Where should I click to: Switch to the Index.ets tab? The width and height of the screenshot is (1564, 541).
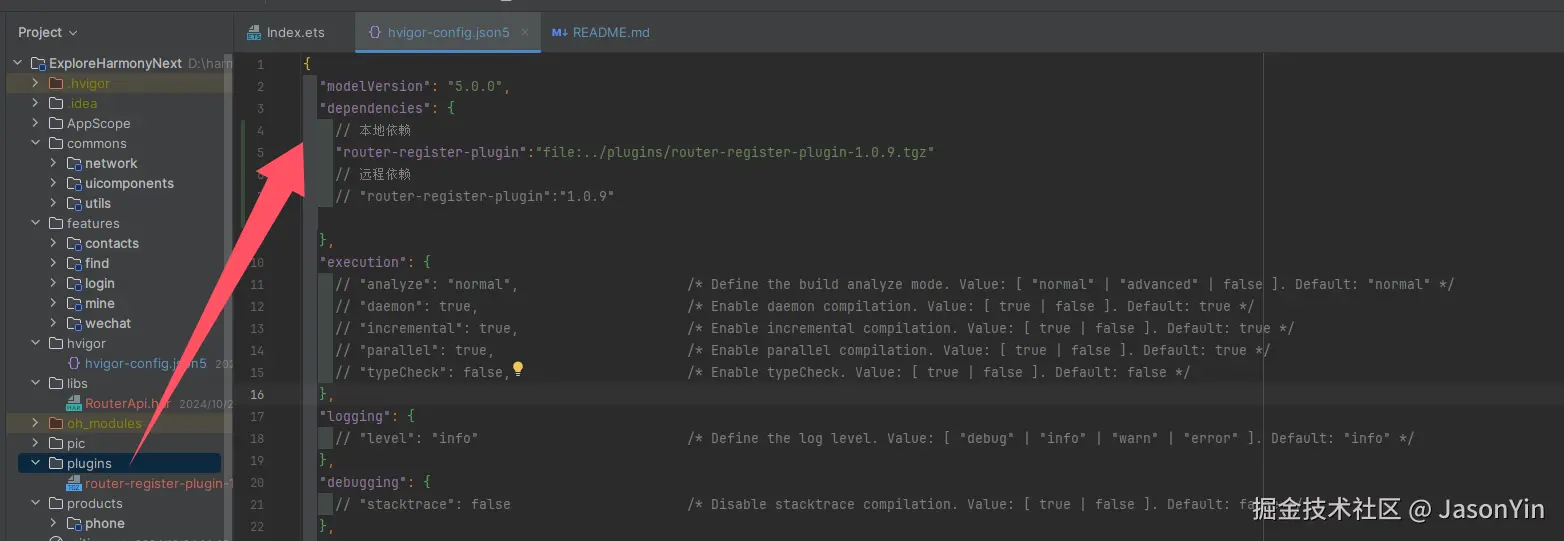[x=295, y=32]
